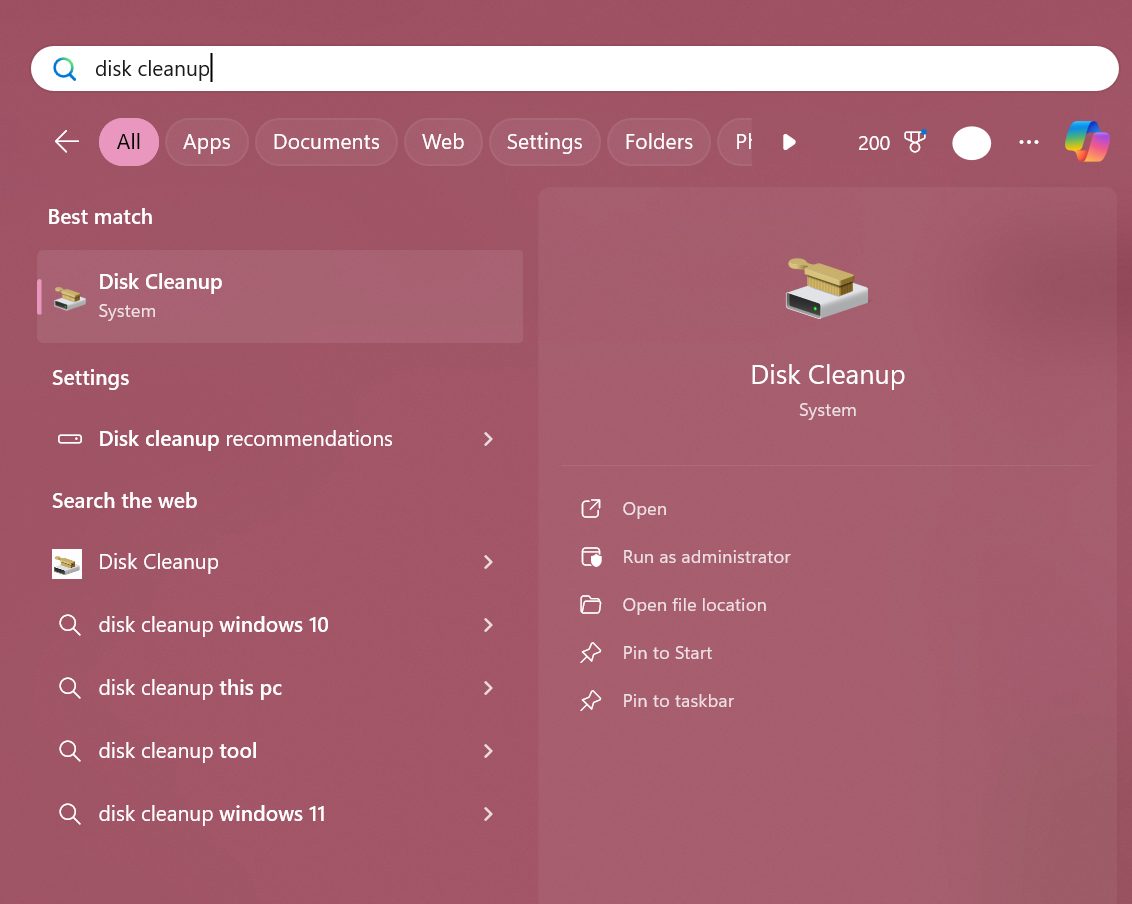
Task: Switch to the Web filter tab
Action: point(443,142)
